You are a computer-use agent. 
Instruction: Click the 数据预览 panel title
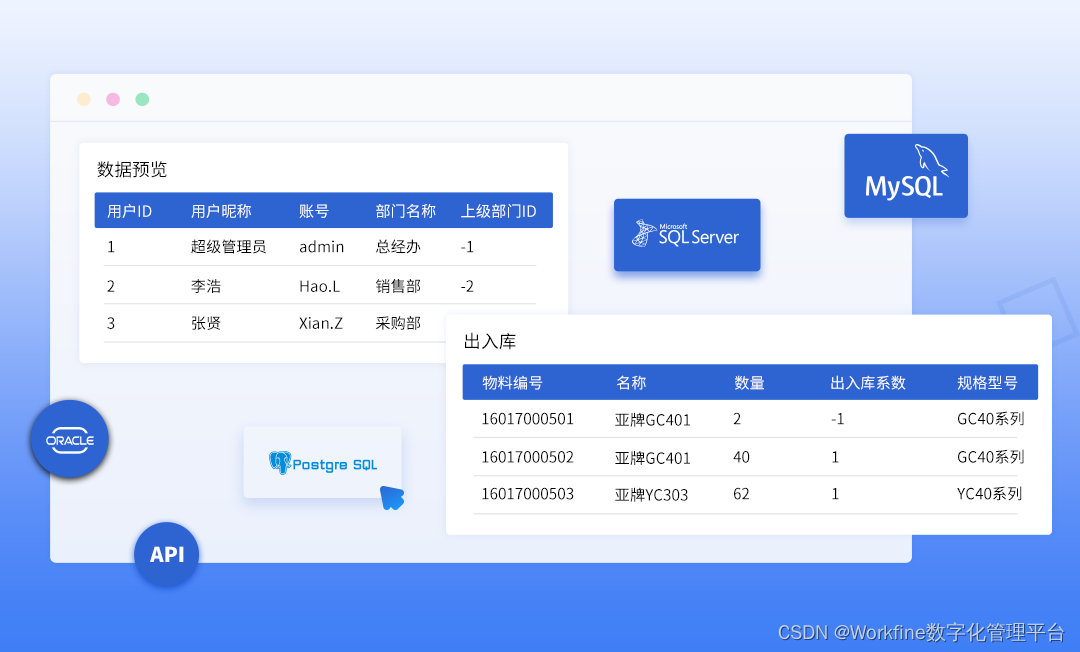click(x=132, y=169)
